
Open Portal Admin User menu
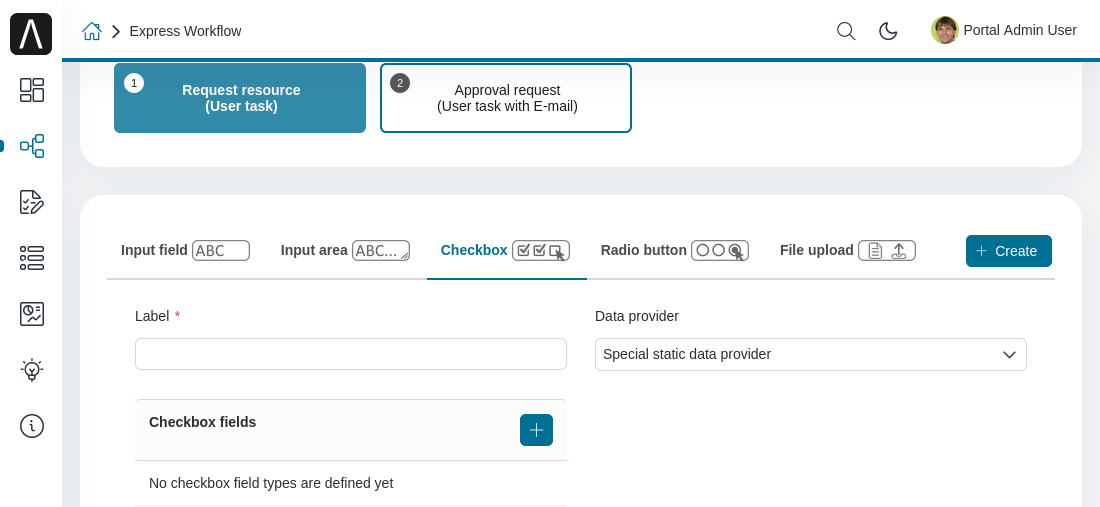pyautogui.click(x=1003, y=30)
